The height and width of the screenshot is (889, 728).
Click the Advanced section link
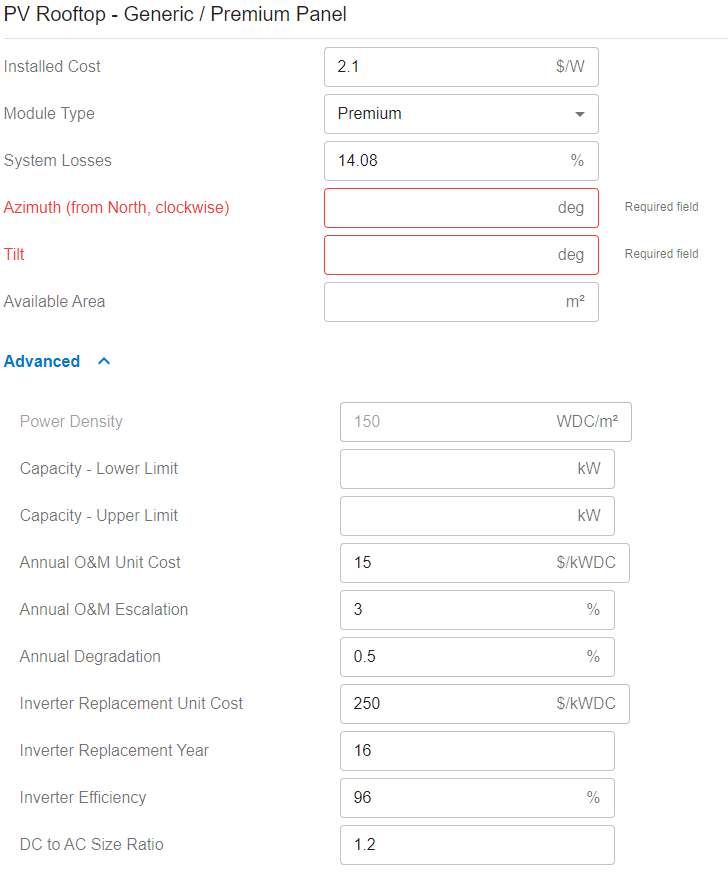pyautogui.click(x=42, y=361)
